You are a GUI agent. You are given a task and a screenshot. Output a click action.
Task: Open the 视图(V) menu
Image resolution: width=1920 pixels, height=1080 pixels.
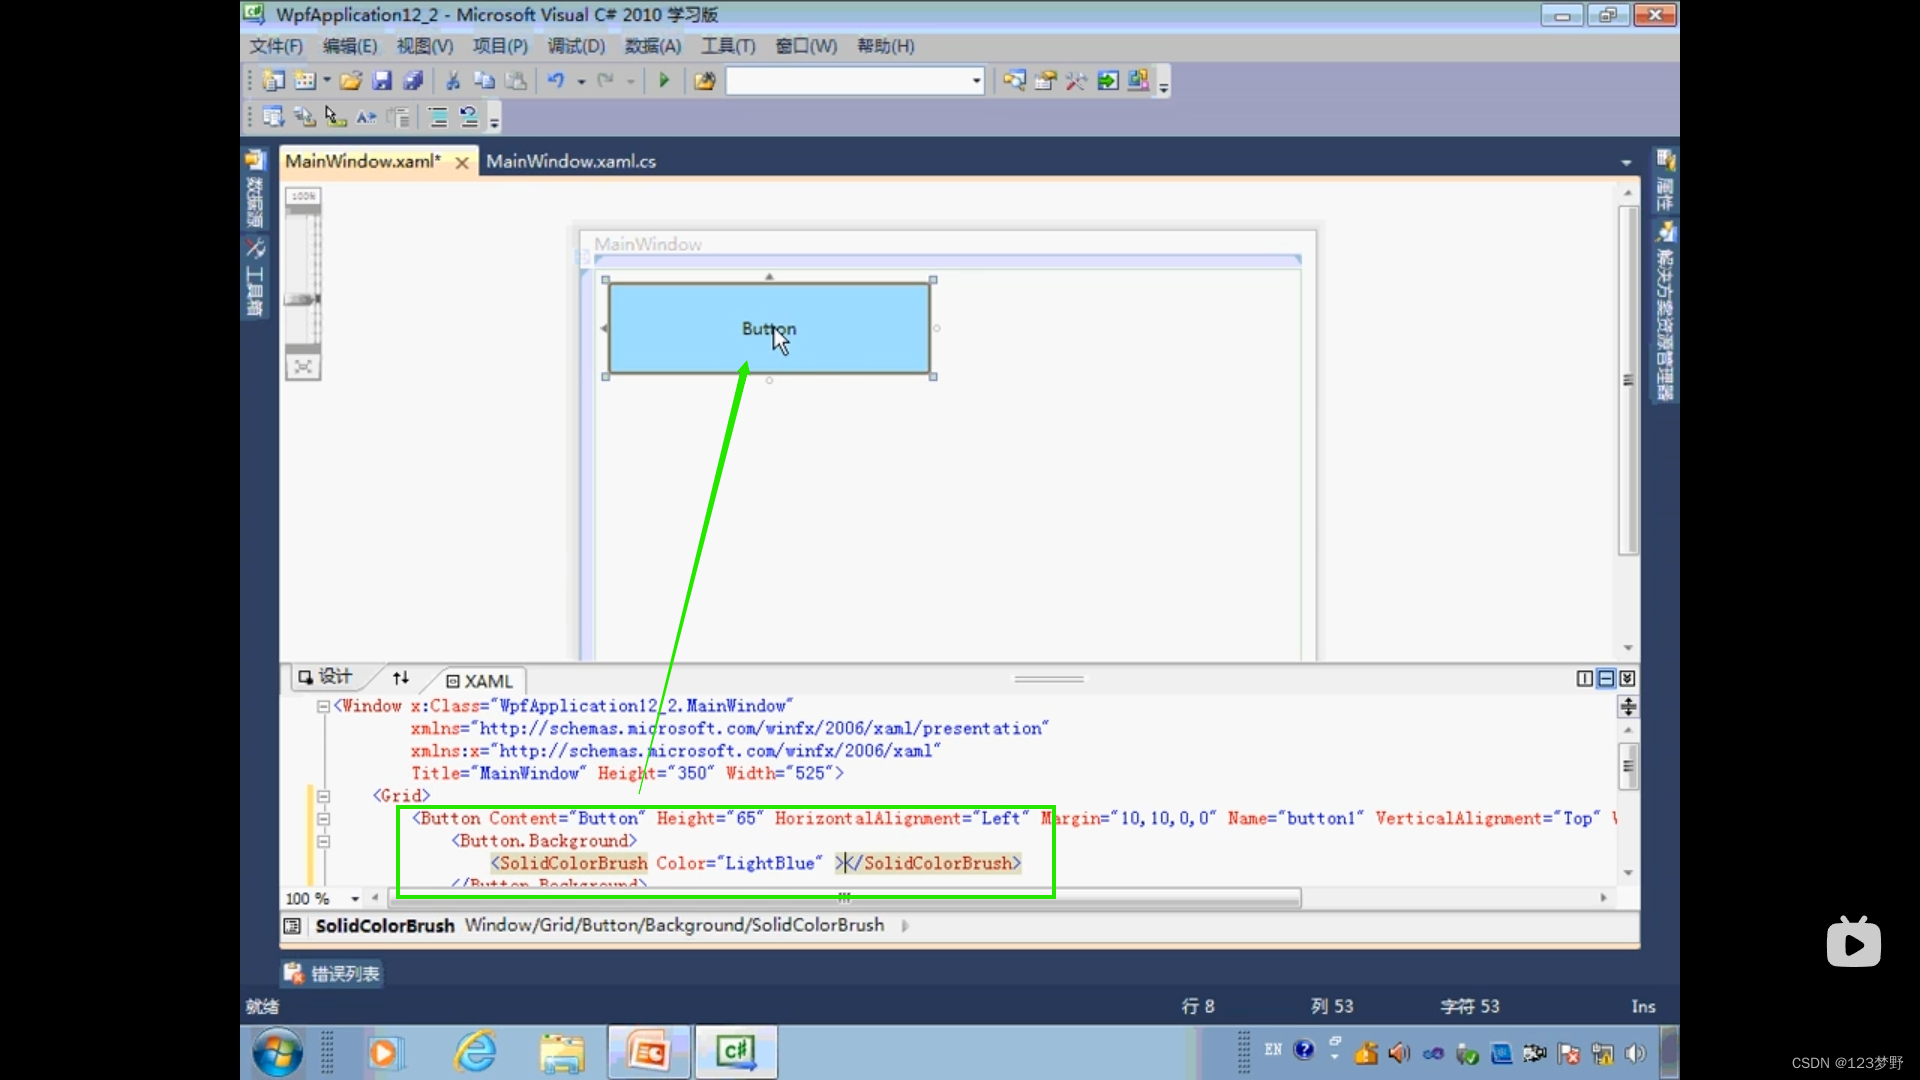(x=425, y=46)
